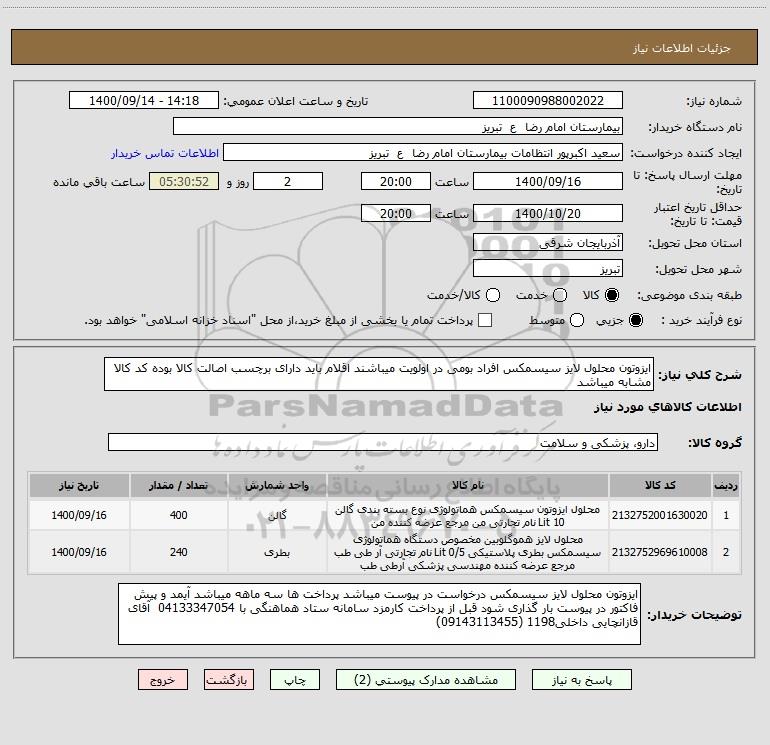
Task: Click the بازگشت back button
Action: [229, 680]
